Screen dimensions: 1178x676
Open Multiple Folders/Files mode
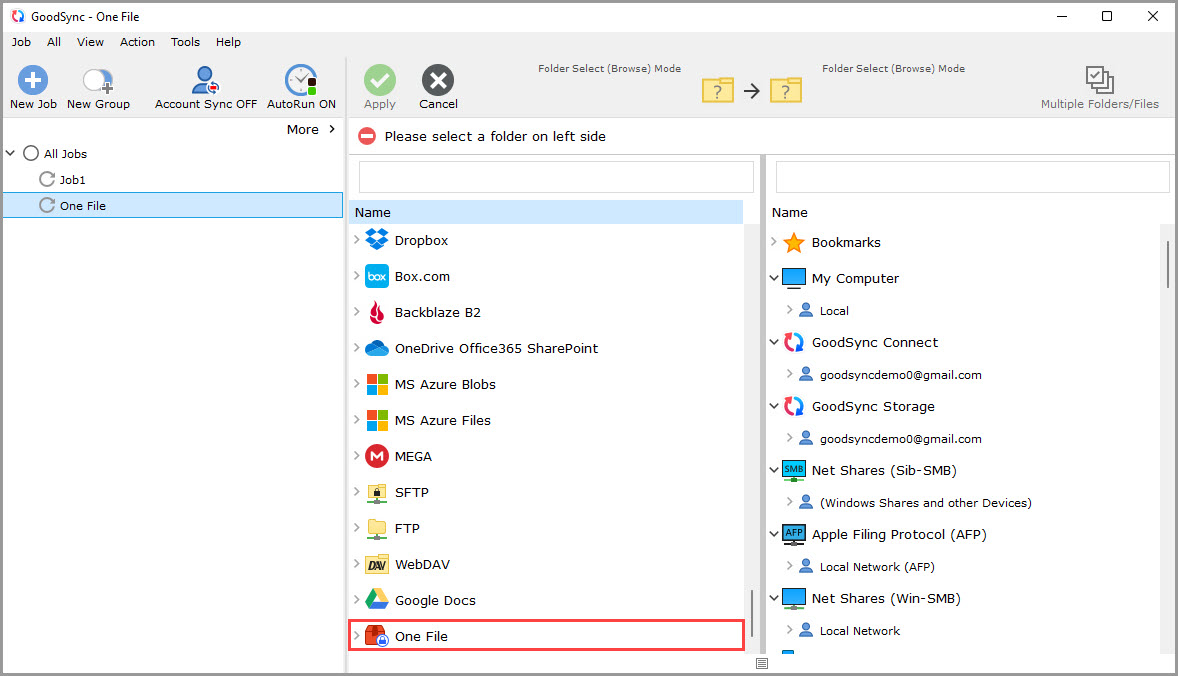[1099, 88]
